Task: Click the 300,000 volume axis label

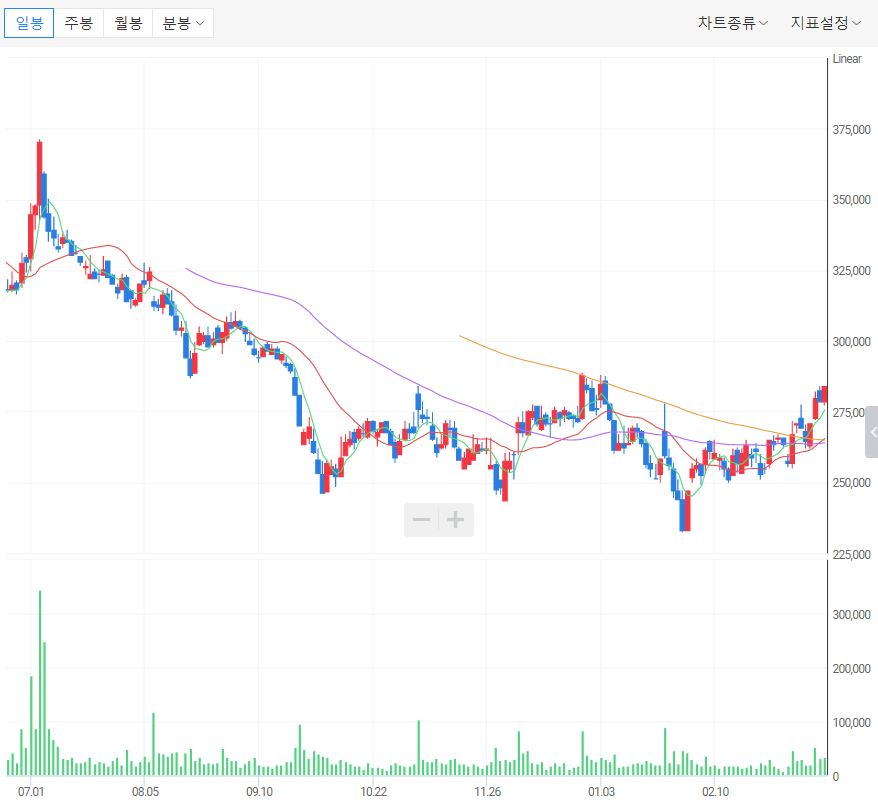Action: point(851,615)
